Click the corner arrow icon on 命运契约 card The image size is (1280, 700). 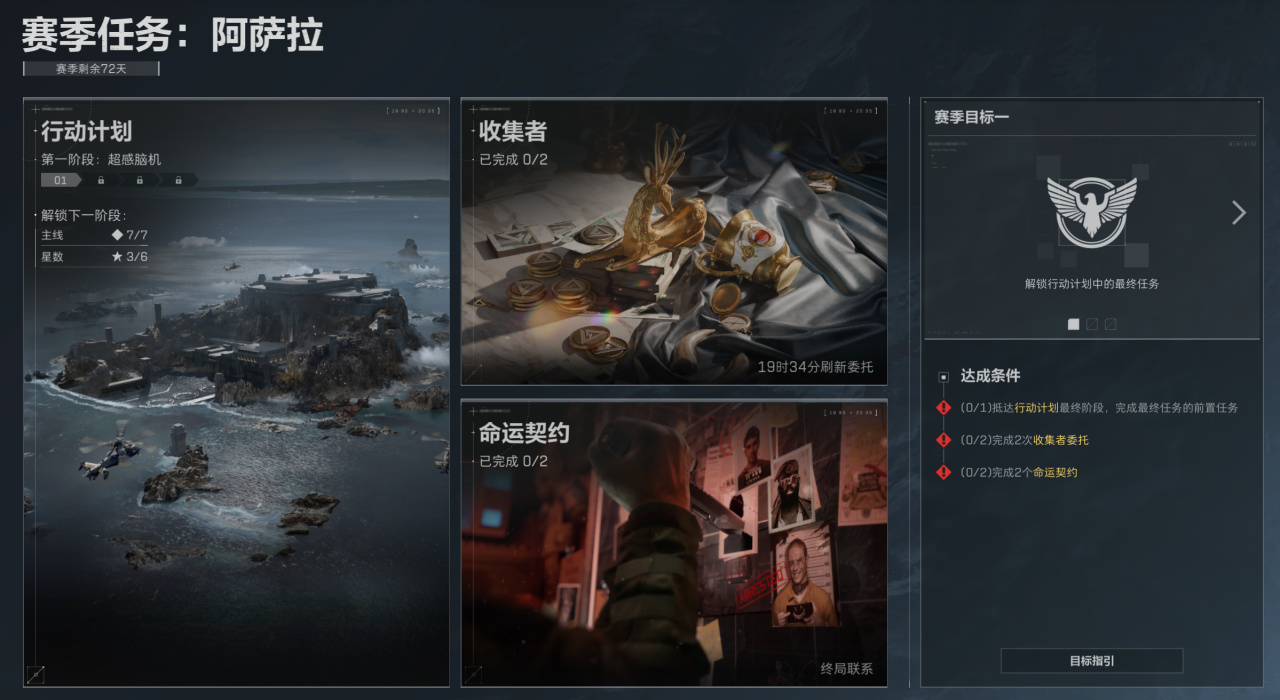click(474, 675)
